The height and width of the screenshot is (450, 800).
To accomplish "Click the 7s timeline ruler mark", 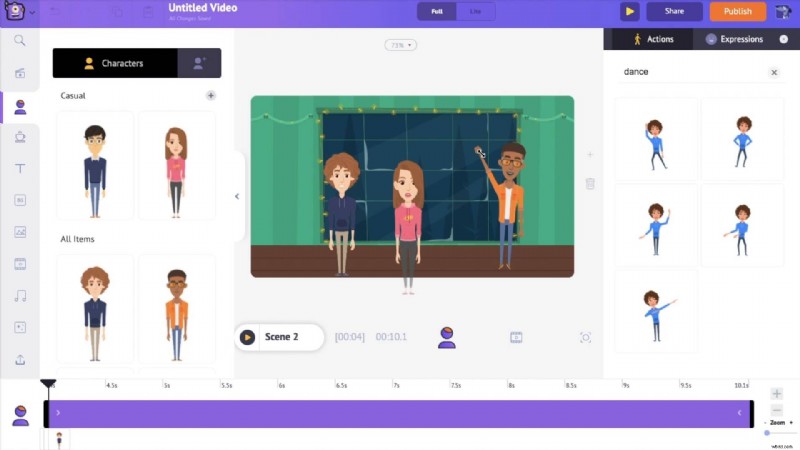I will tap(395, 385).
